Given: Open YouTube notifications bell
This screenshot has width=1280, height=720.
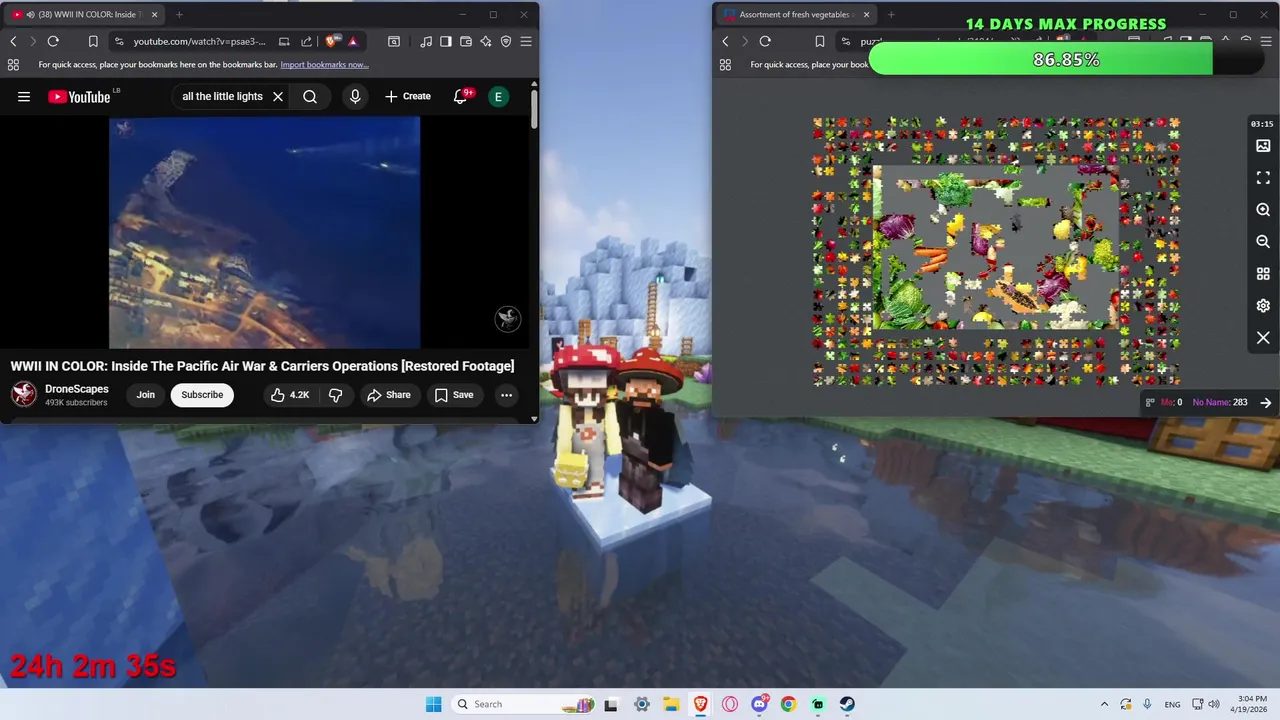Looking at the screenshot, I should 461,97.
